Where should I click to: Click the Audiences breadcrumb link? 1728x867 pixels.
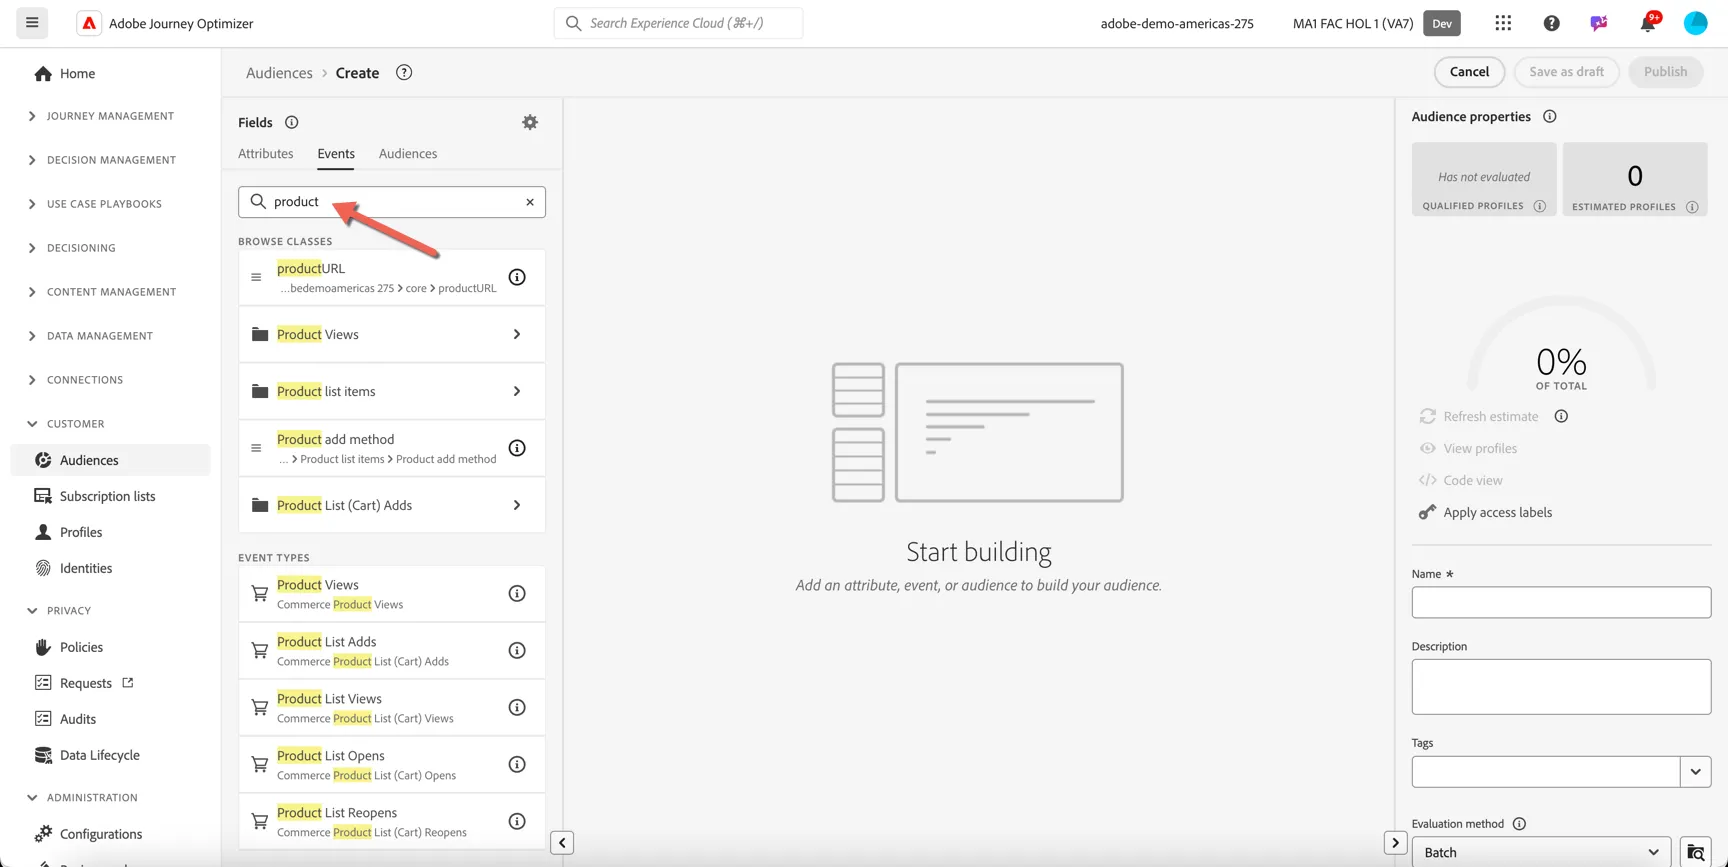(279, 73)
